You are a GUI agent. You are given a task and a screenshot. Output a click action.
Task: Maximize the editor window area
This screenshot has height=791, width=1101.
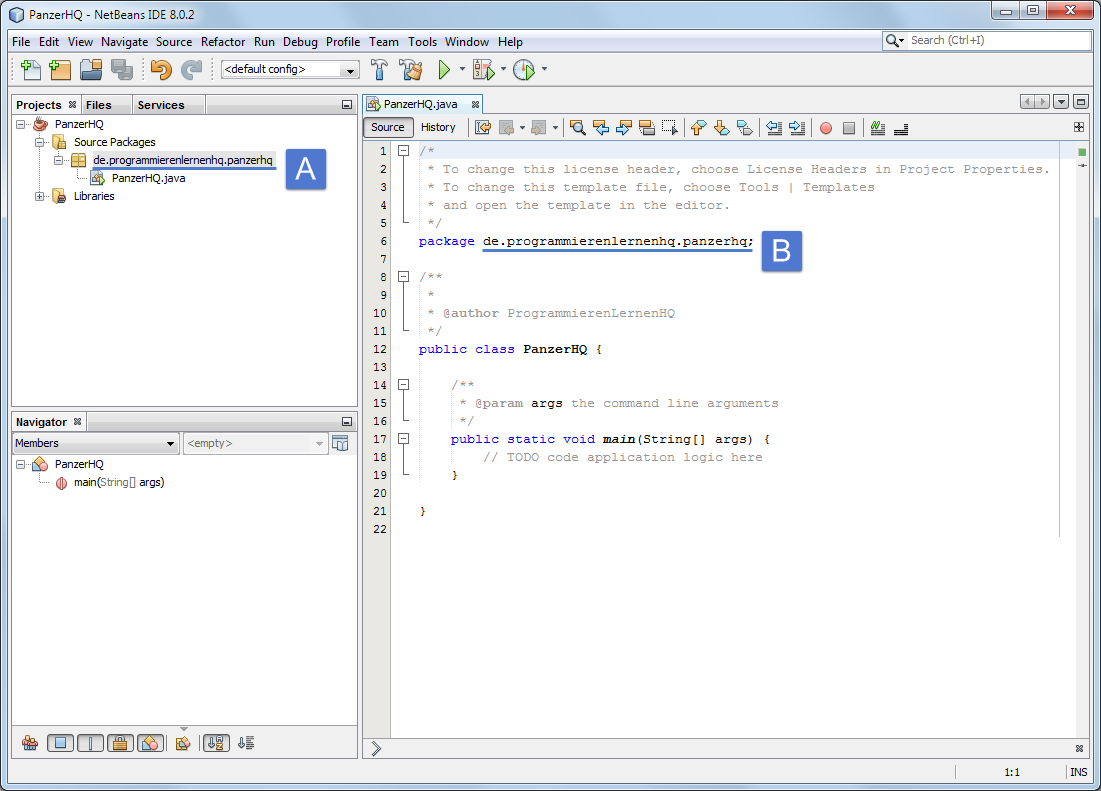coord(1081,102)
